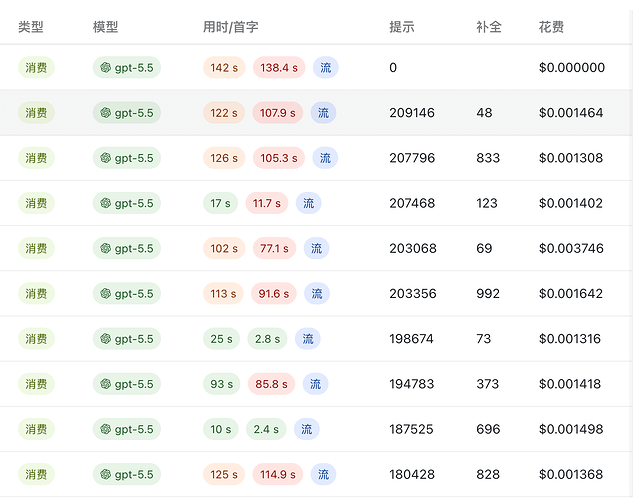633x500 pixels.
Task: Click the 138.4 s first-token badge
Action: [x=279, y=67]
